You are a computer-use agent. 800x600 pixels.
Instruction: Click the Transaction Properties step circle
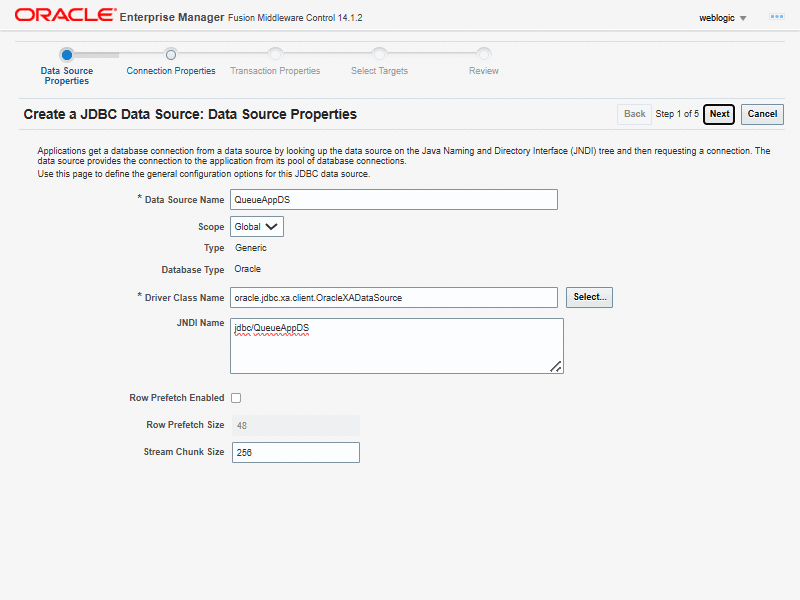tap(275, 54)
